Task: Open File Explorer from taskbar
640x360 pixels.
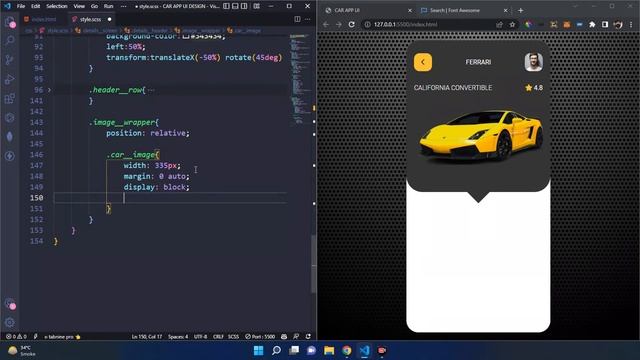Action: tap(329, 350)
